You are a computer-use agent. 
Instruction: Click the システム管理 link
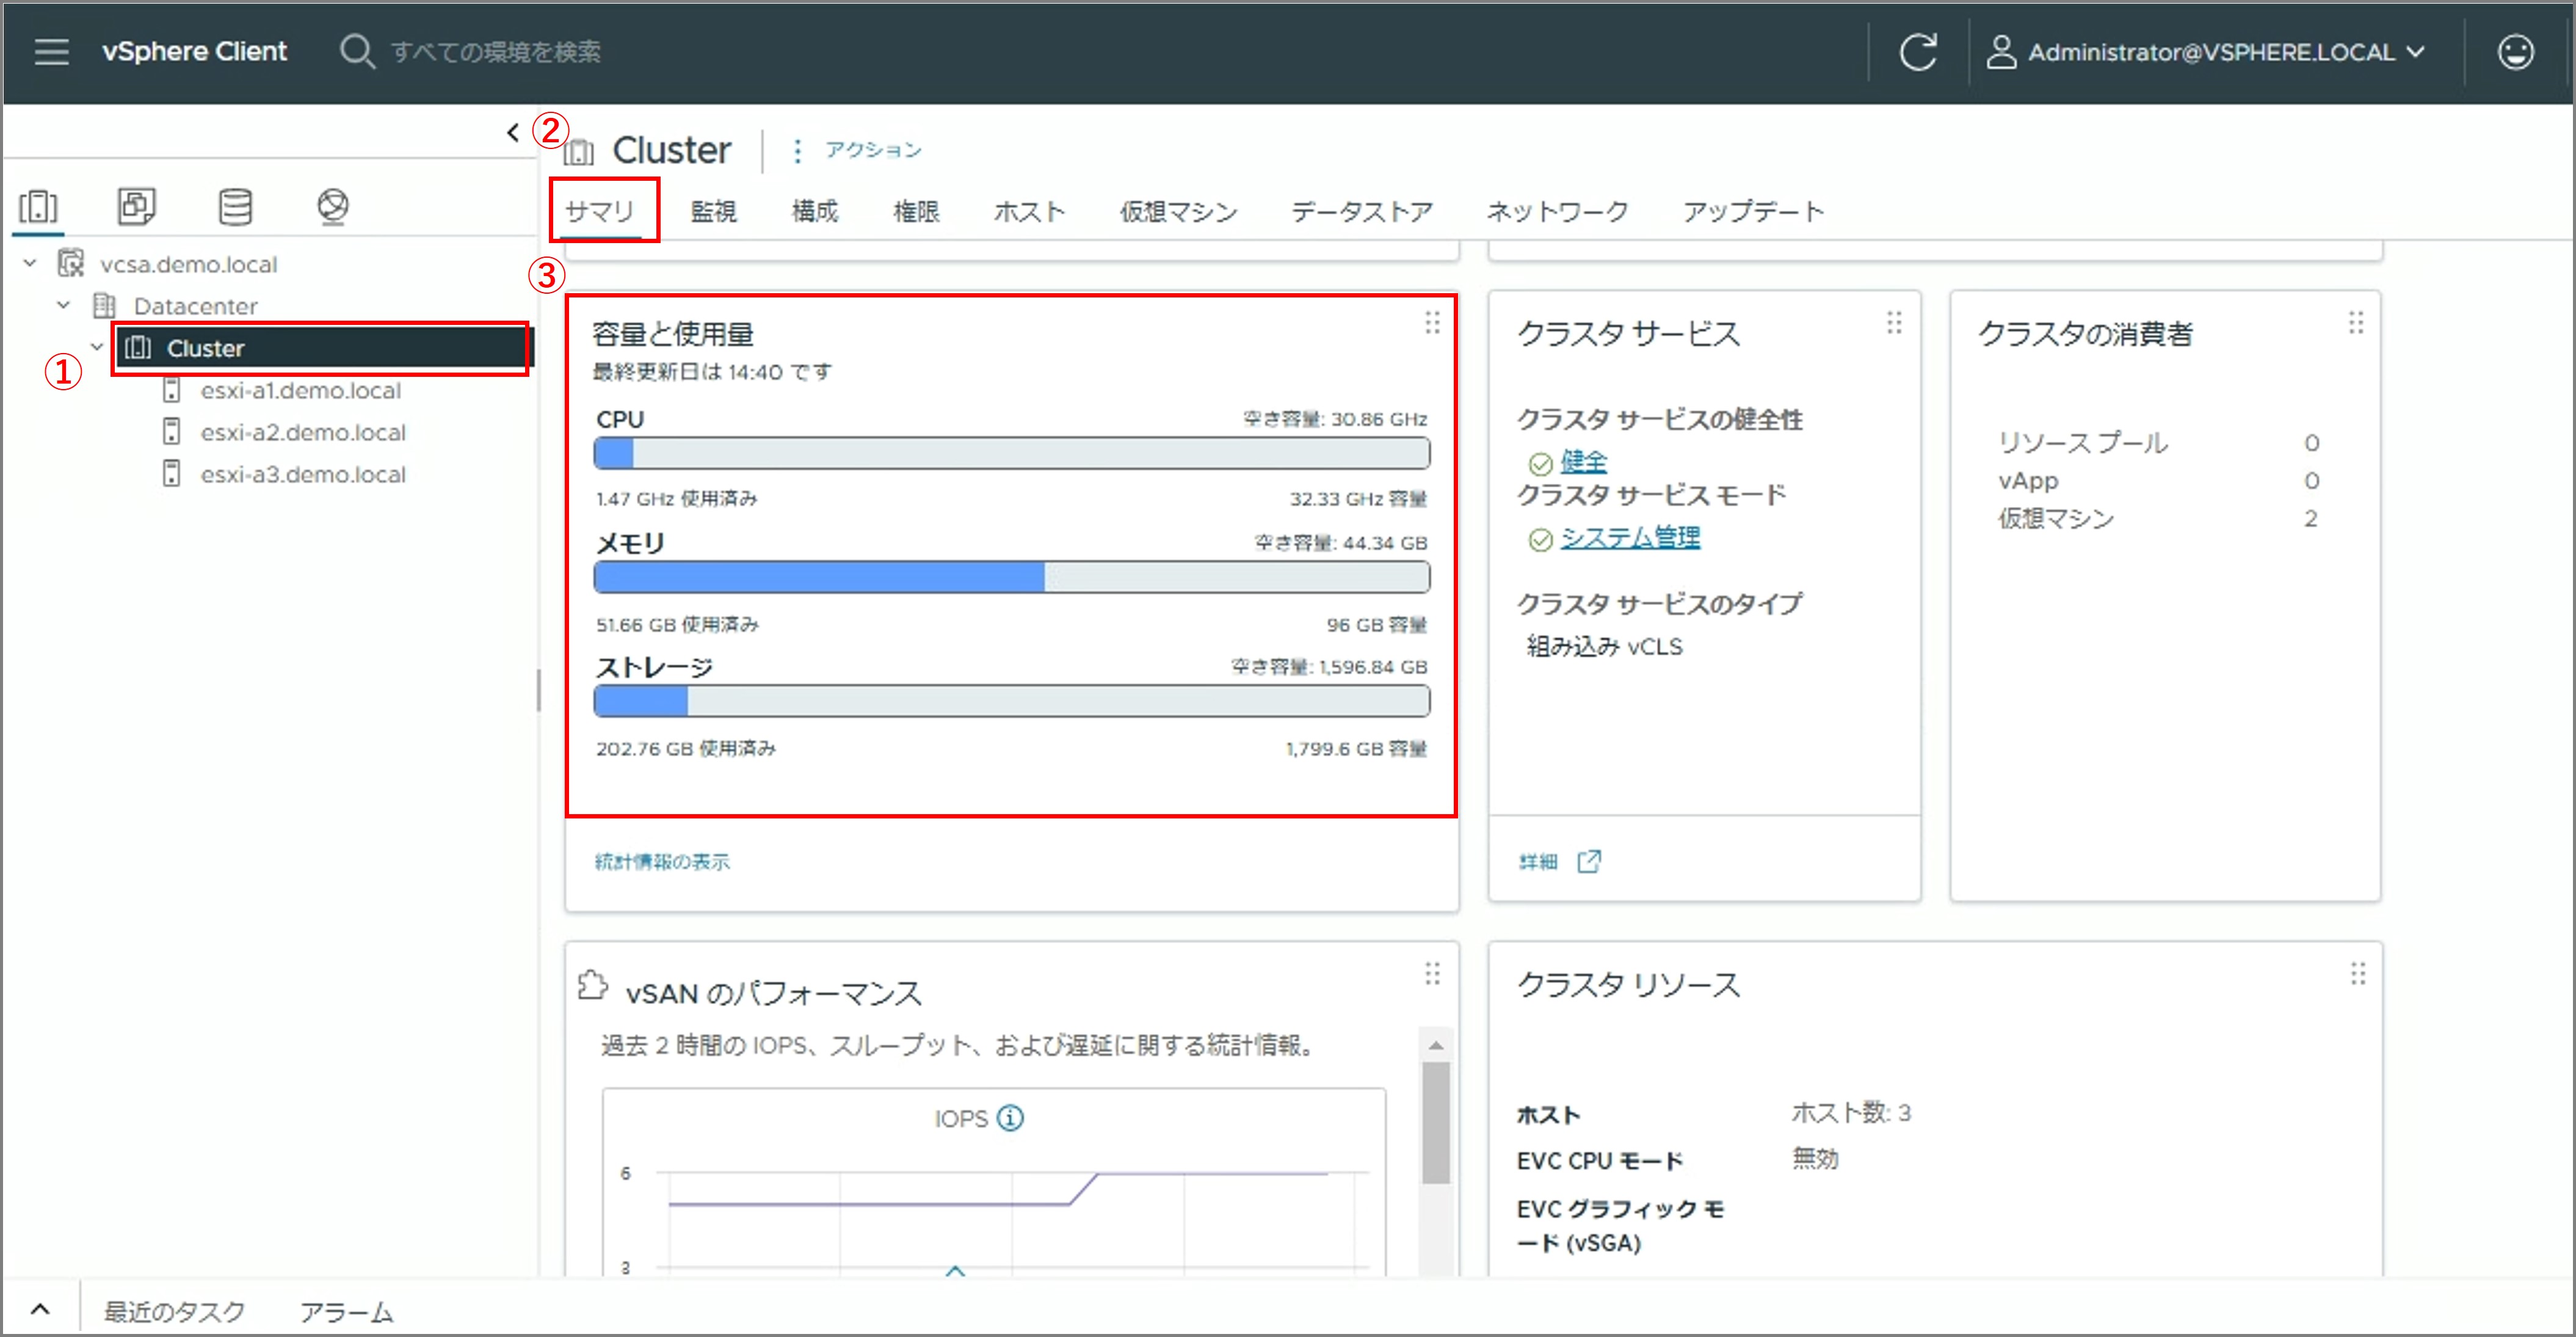pos(1630,537)
